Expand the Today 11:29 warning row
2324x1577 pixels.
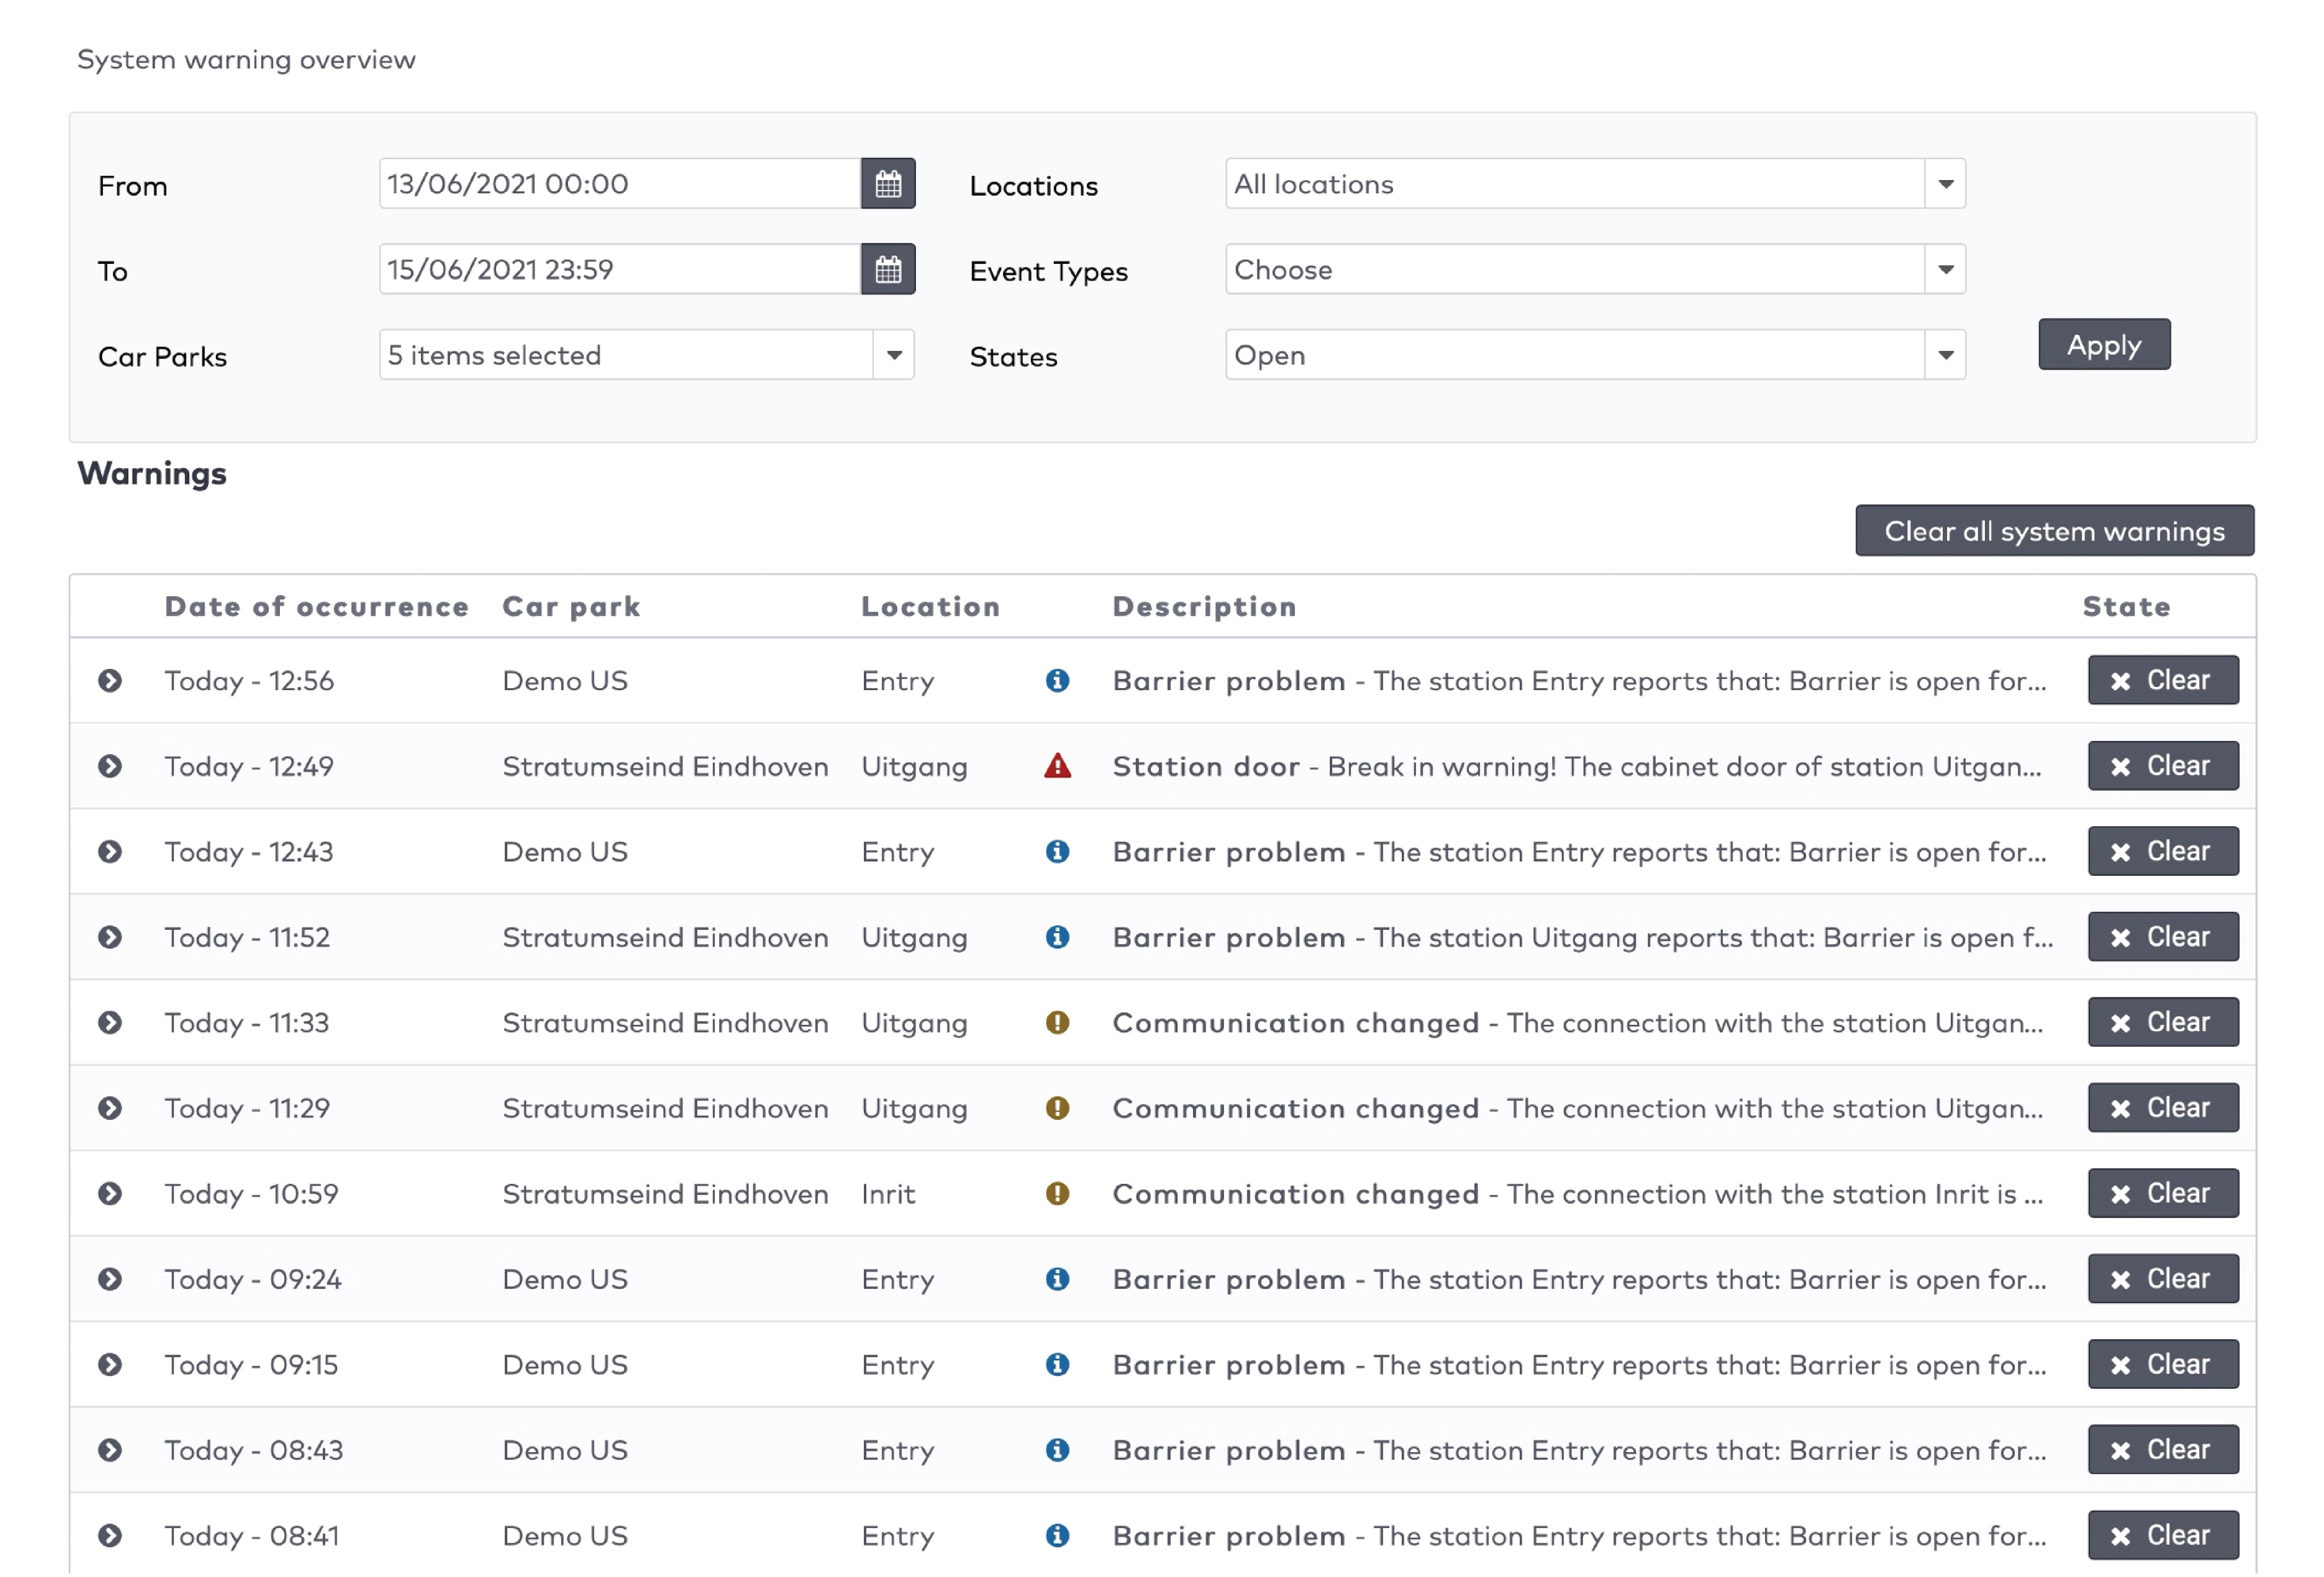pyautogui.click(x=110, y=1108)
